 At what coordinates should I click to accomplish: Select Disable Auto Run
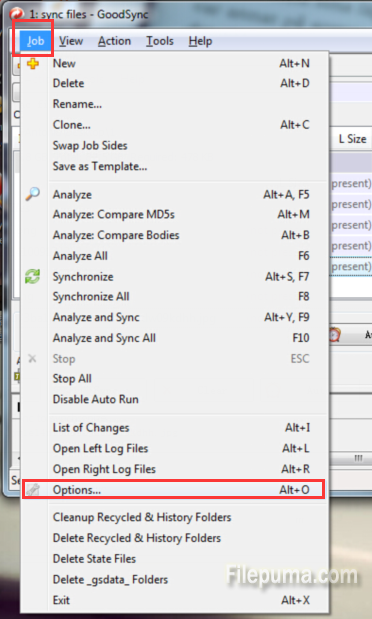pos(175,400)
